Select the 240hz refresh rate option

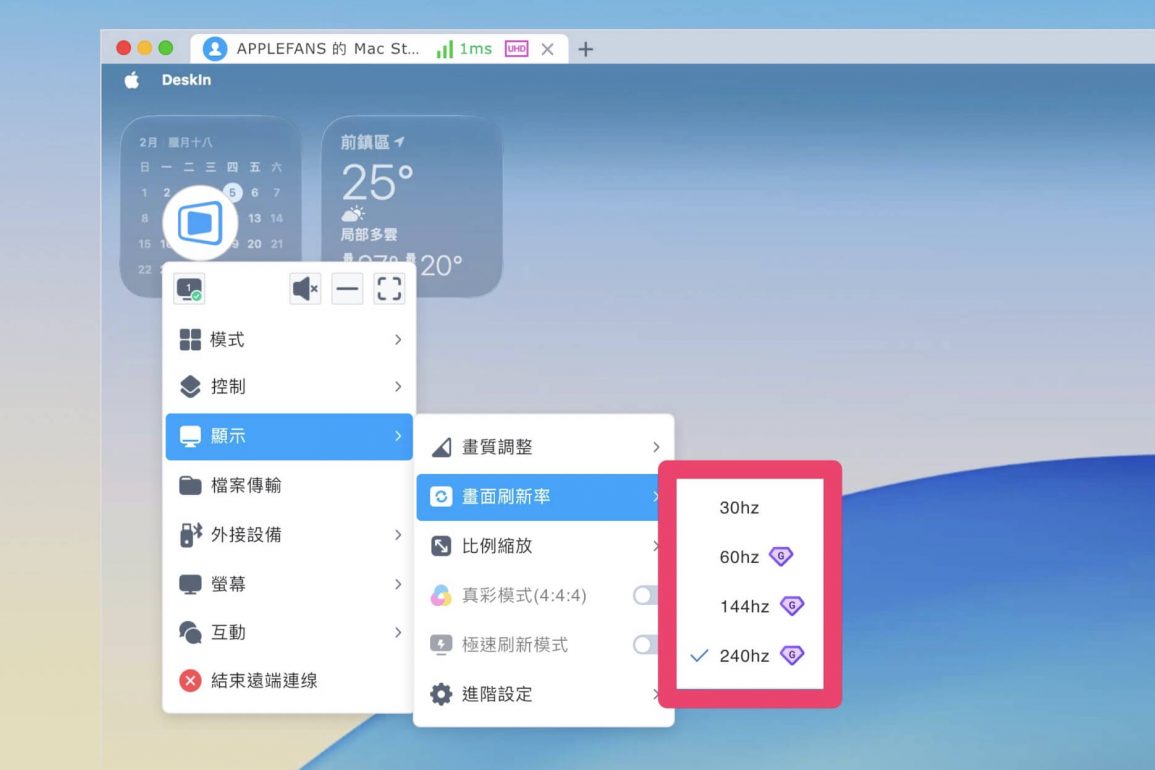[744, 656]
